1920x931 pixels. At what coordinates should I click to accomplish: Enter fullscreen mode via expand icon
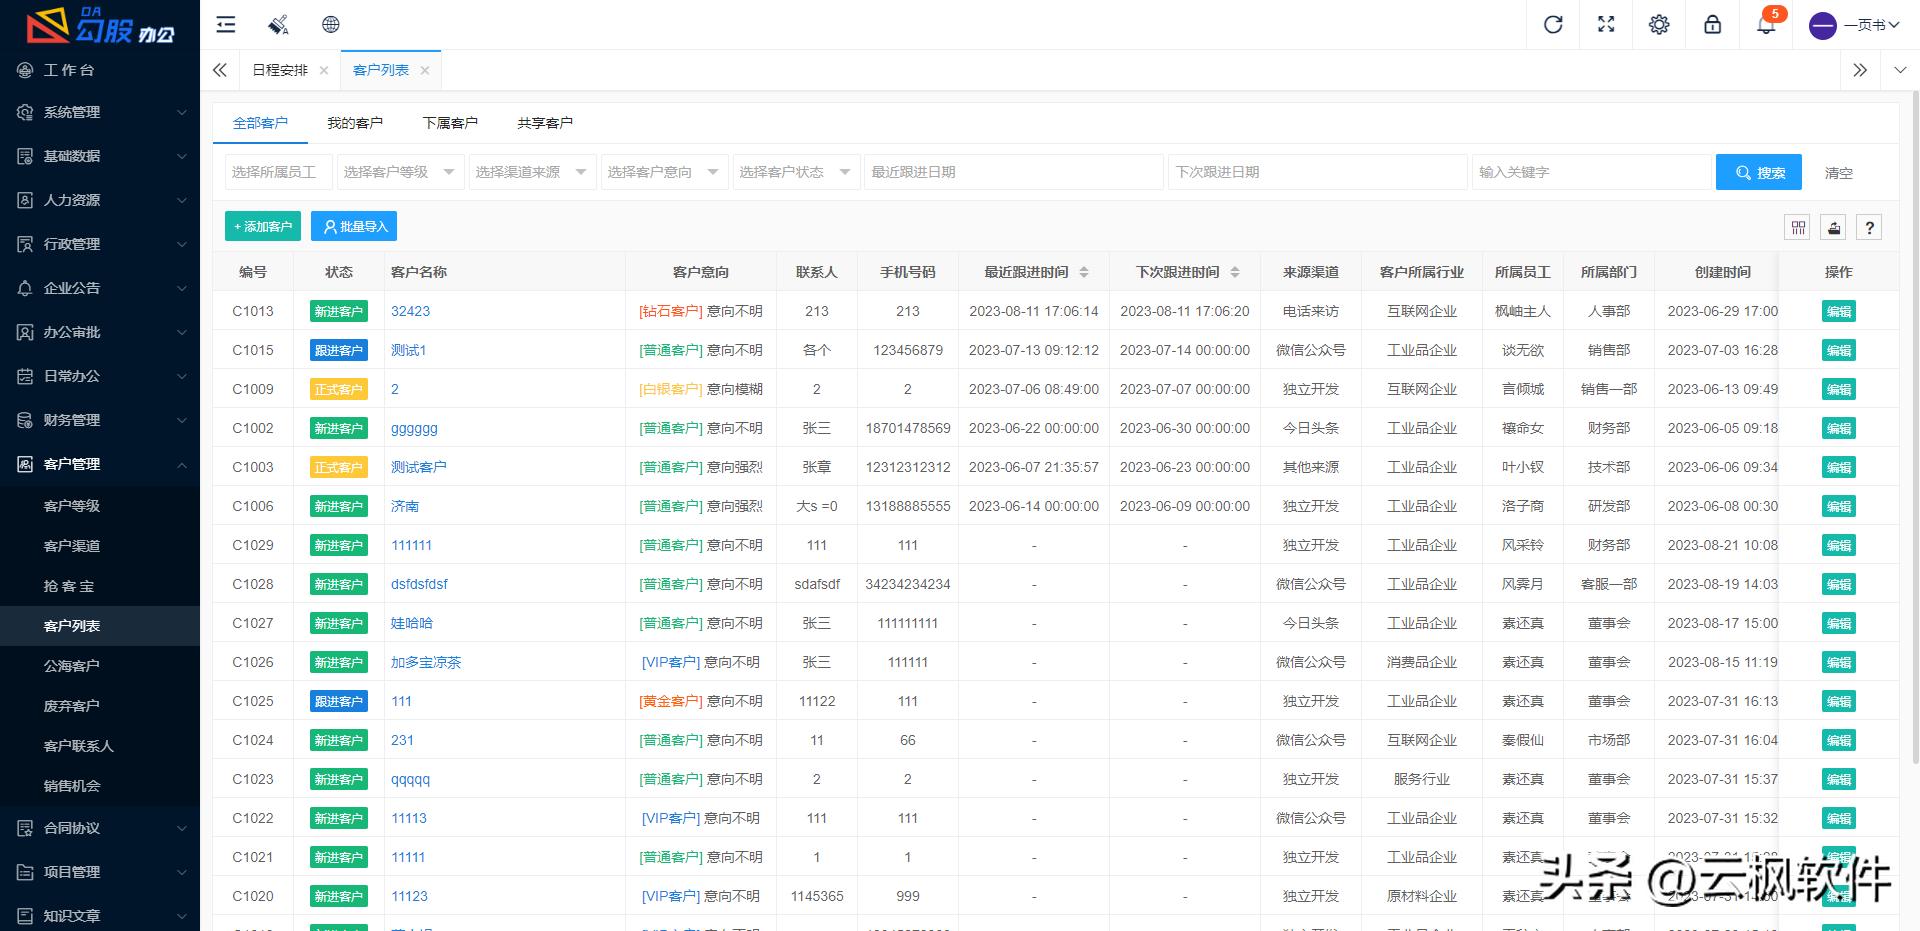coord(1606,24)
